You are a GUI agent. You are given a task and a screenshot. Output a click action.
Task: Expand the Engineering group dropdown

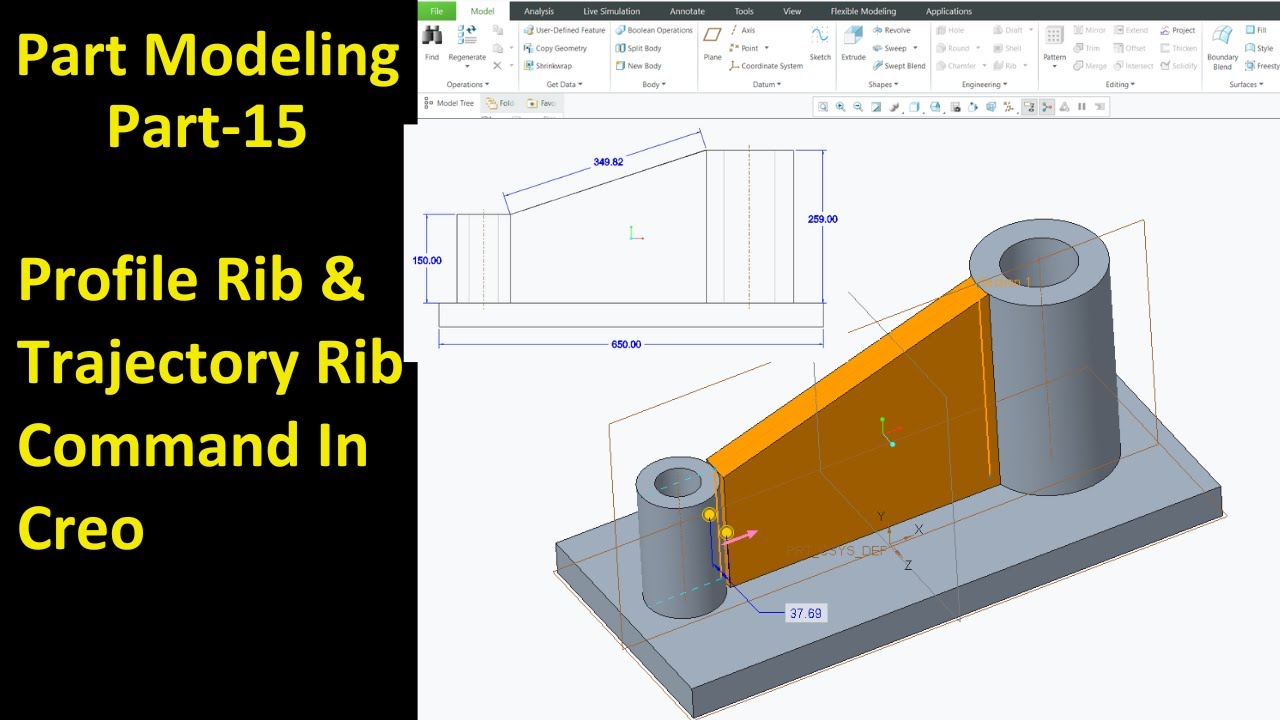coord(984,85)
